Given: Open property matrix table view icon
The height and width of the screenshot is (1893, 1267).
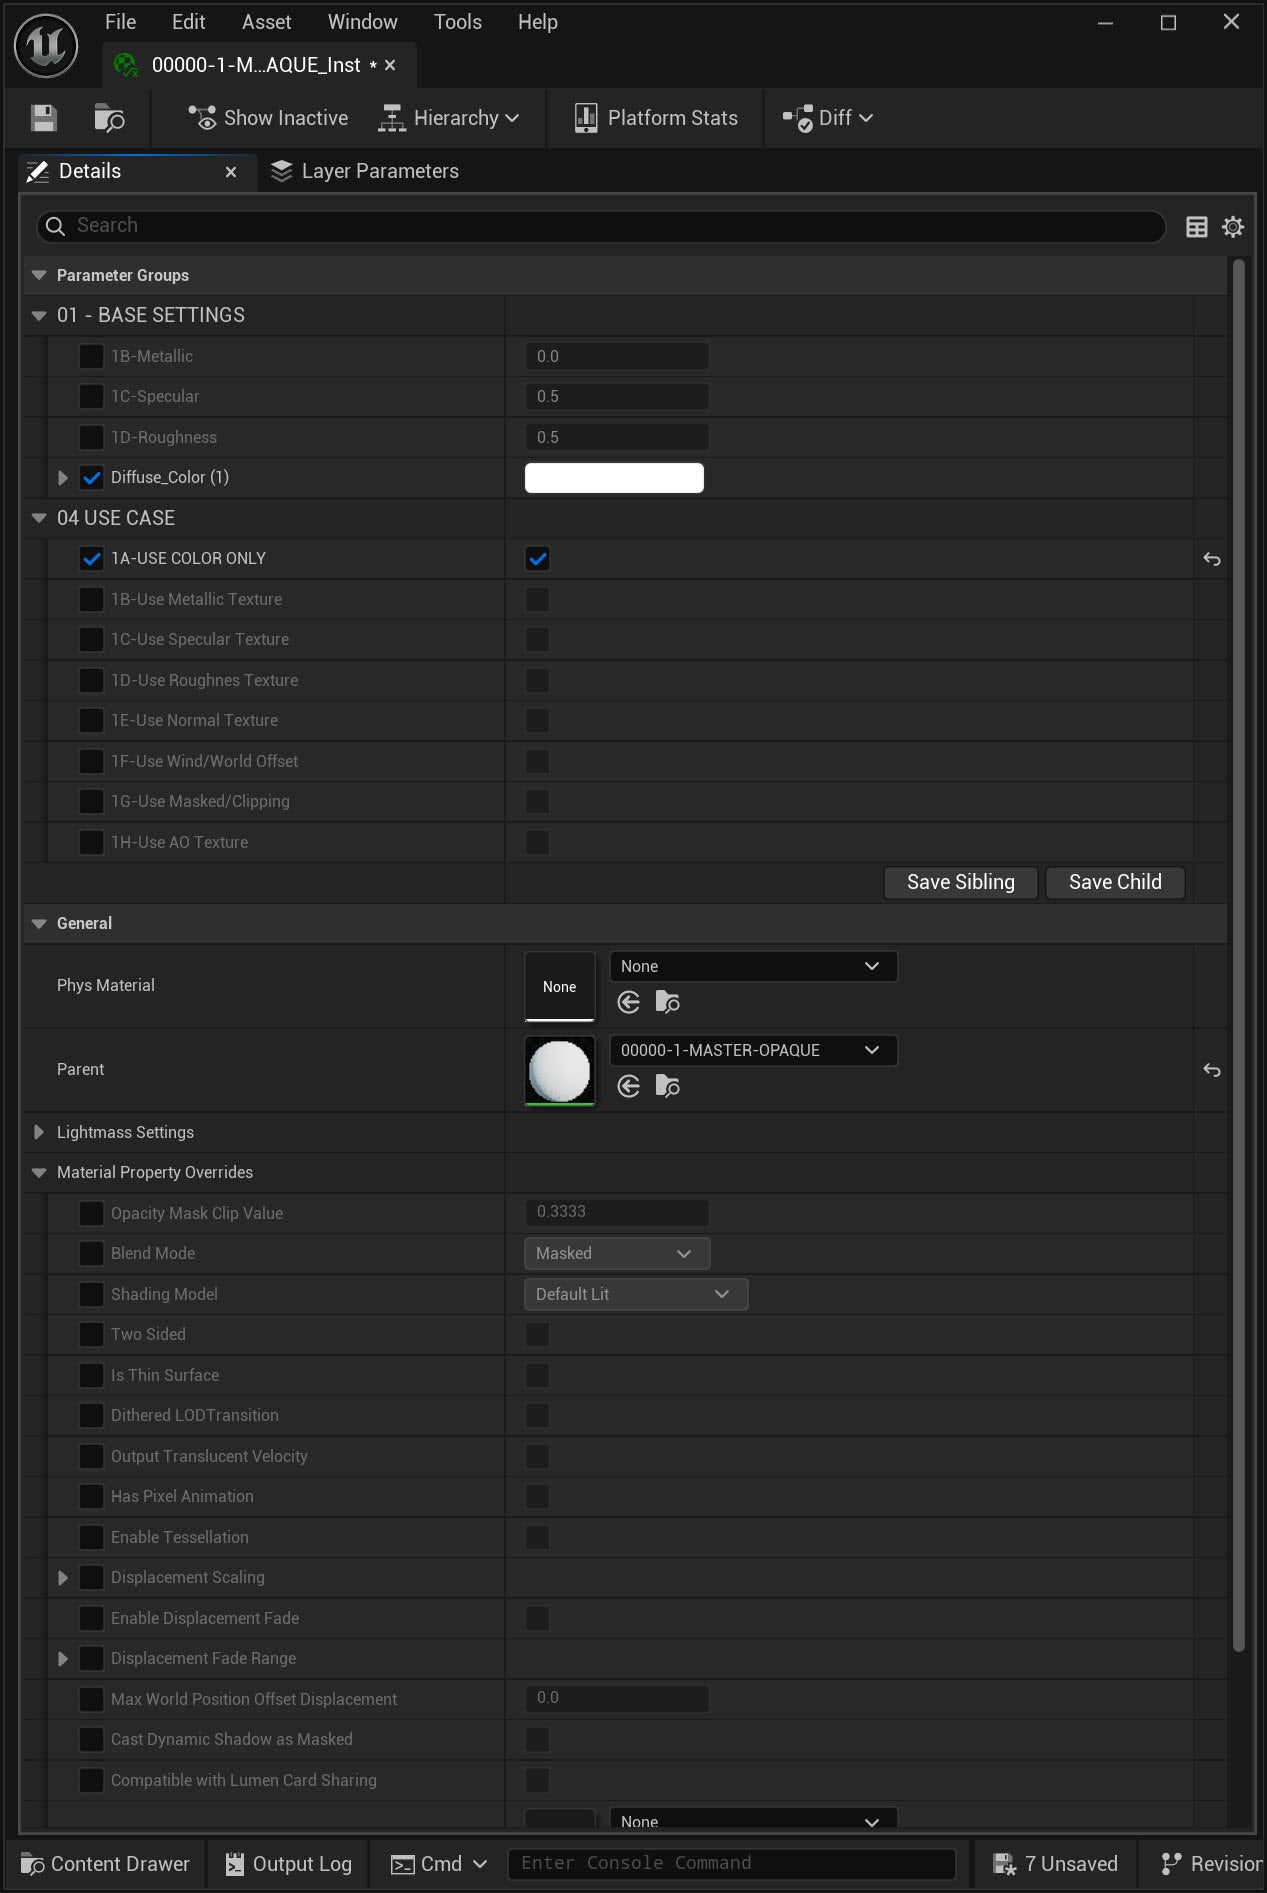Looking at the screenshot, I should [x=1196, y=227].
